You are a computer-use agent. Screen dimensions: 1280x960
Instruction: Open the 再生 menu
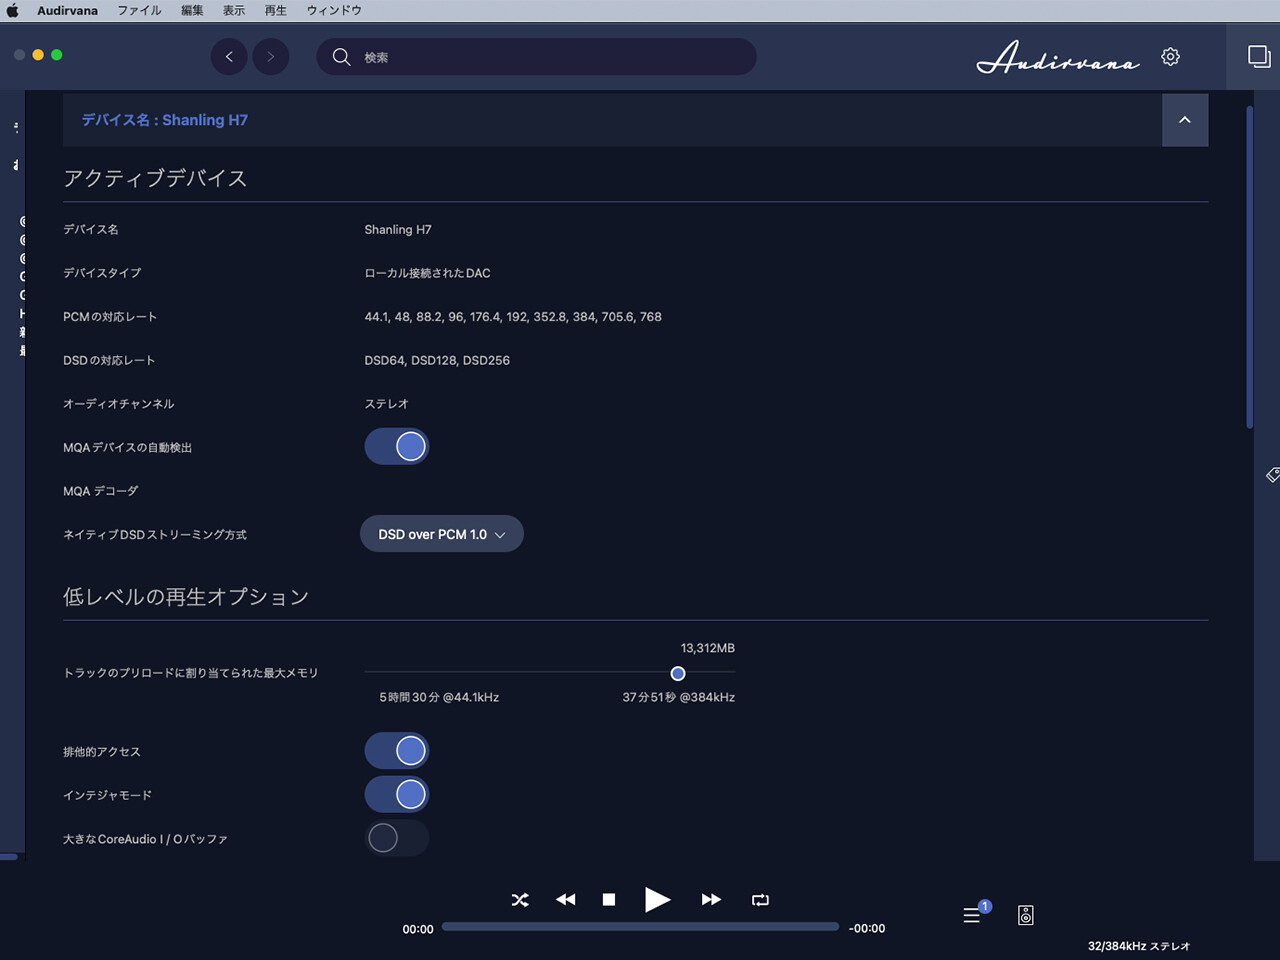[276, 10]
